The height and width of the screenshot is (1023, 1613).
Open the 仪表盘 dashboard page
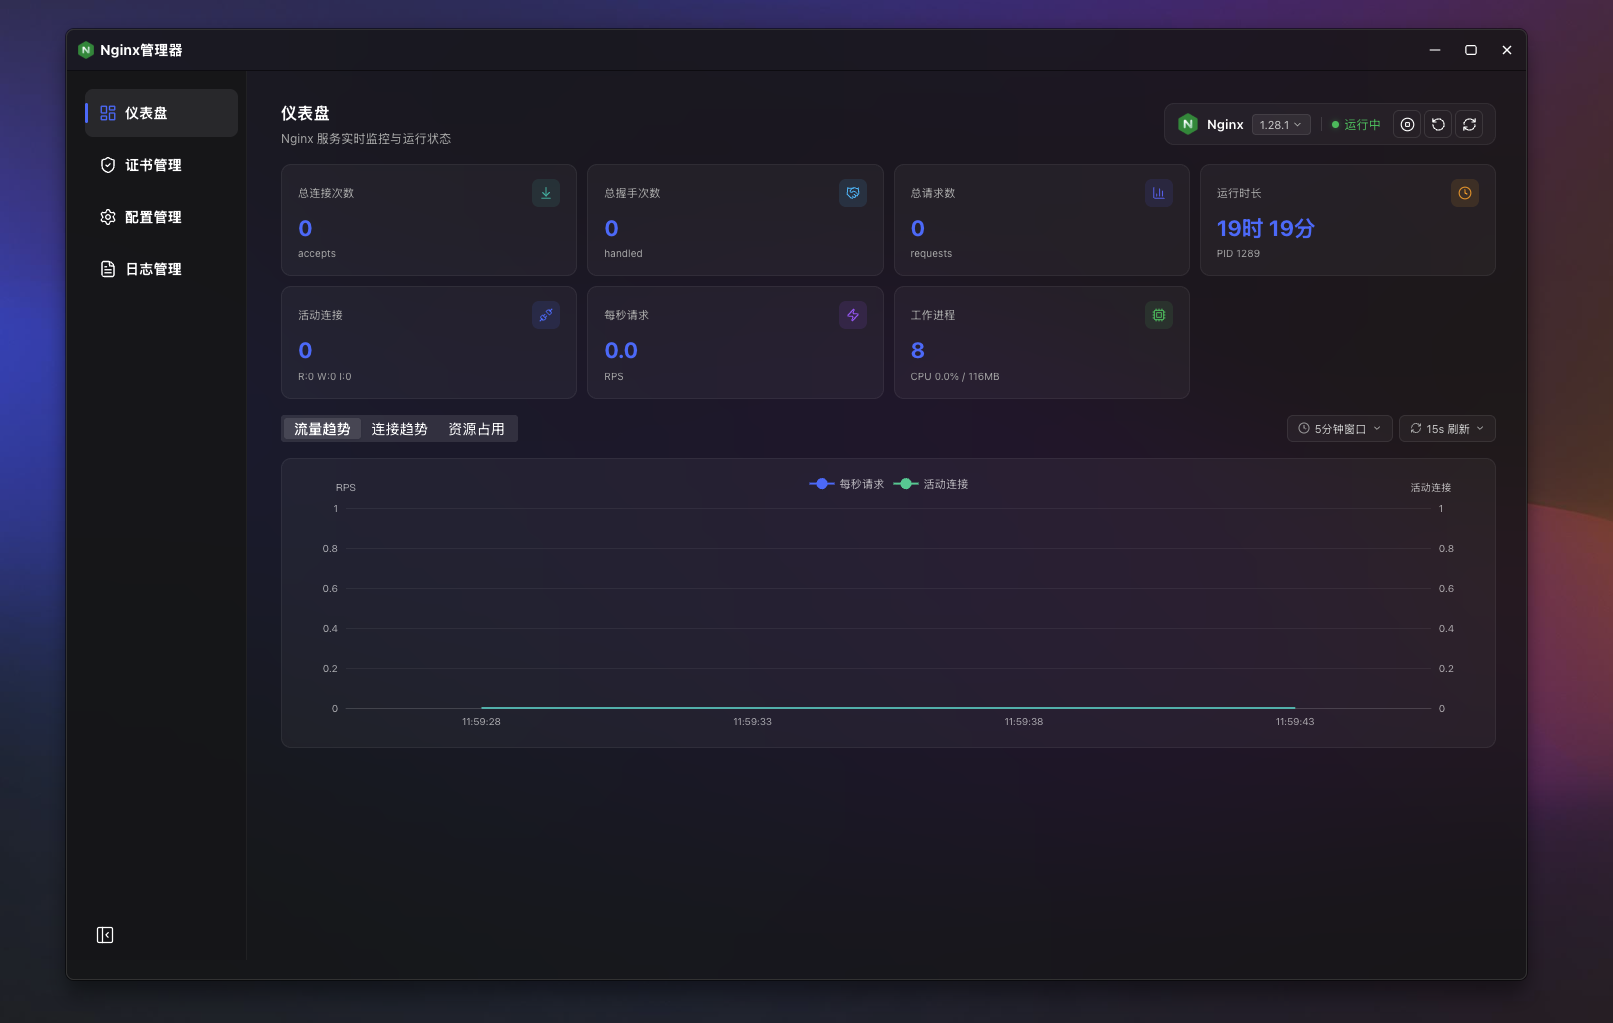pos(161,113)
